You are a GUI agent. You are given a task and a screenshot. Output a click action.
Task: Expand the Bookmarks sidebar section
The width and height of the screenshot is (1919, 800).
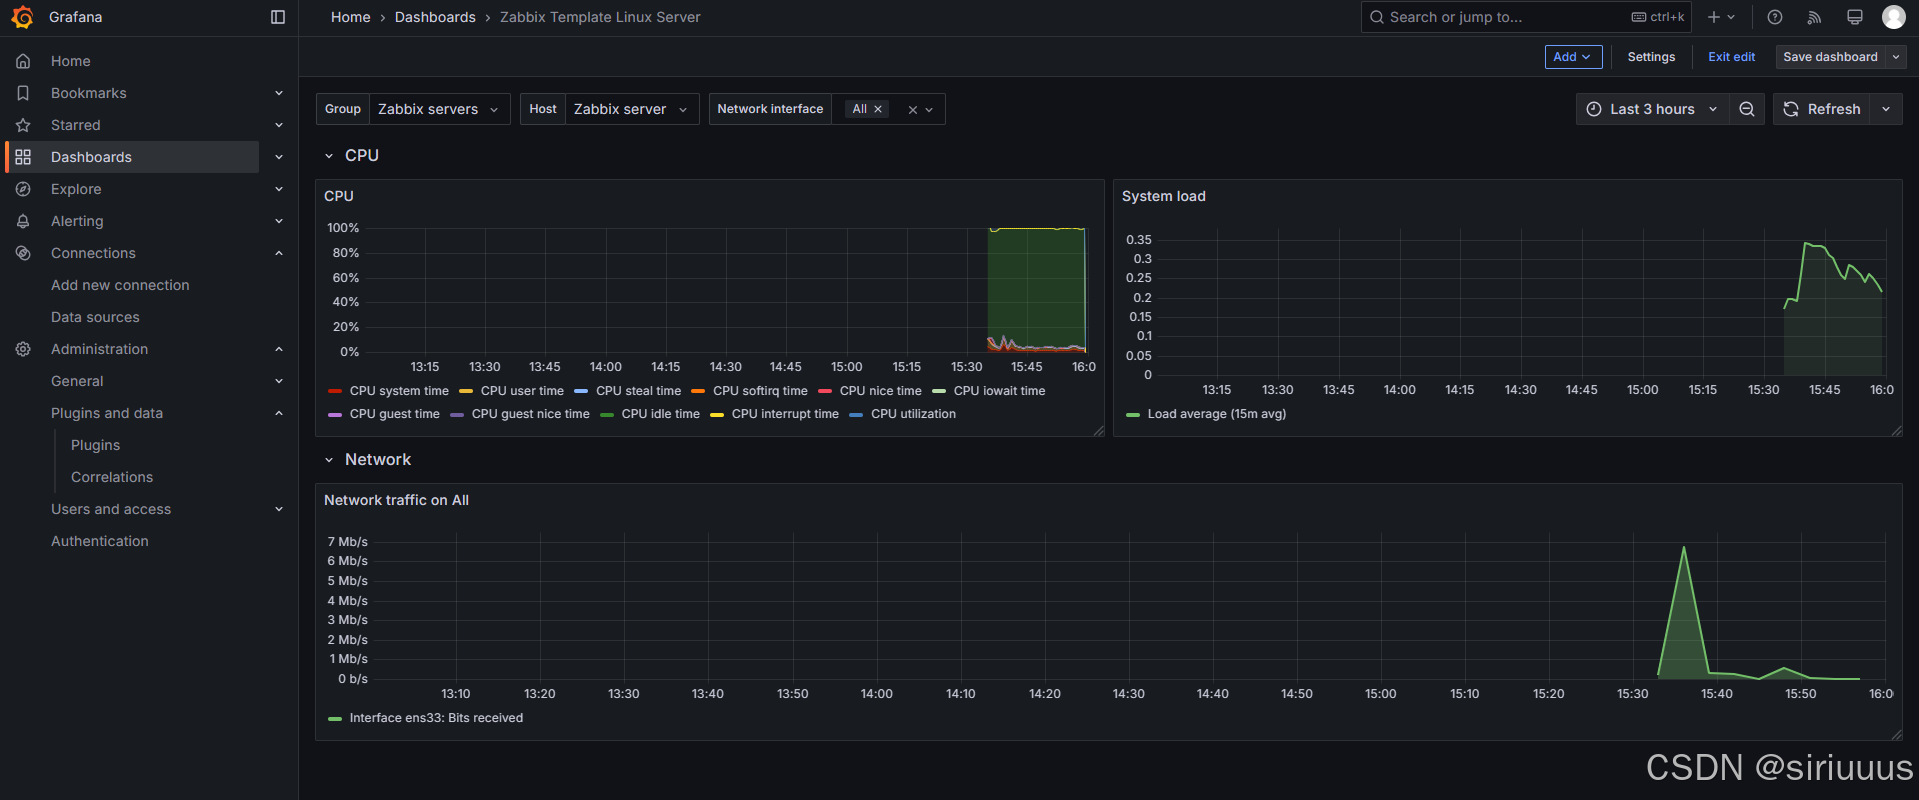279,93
